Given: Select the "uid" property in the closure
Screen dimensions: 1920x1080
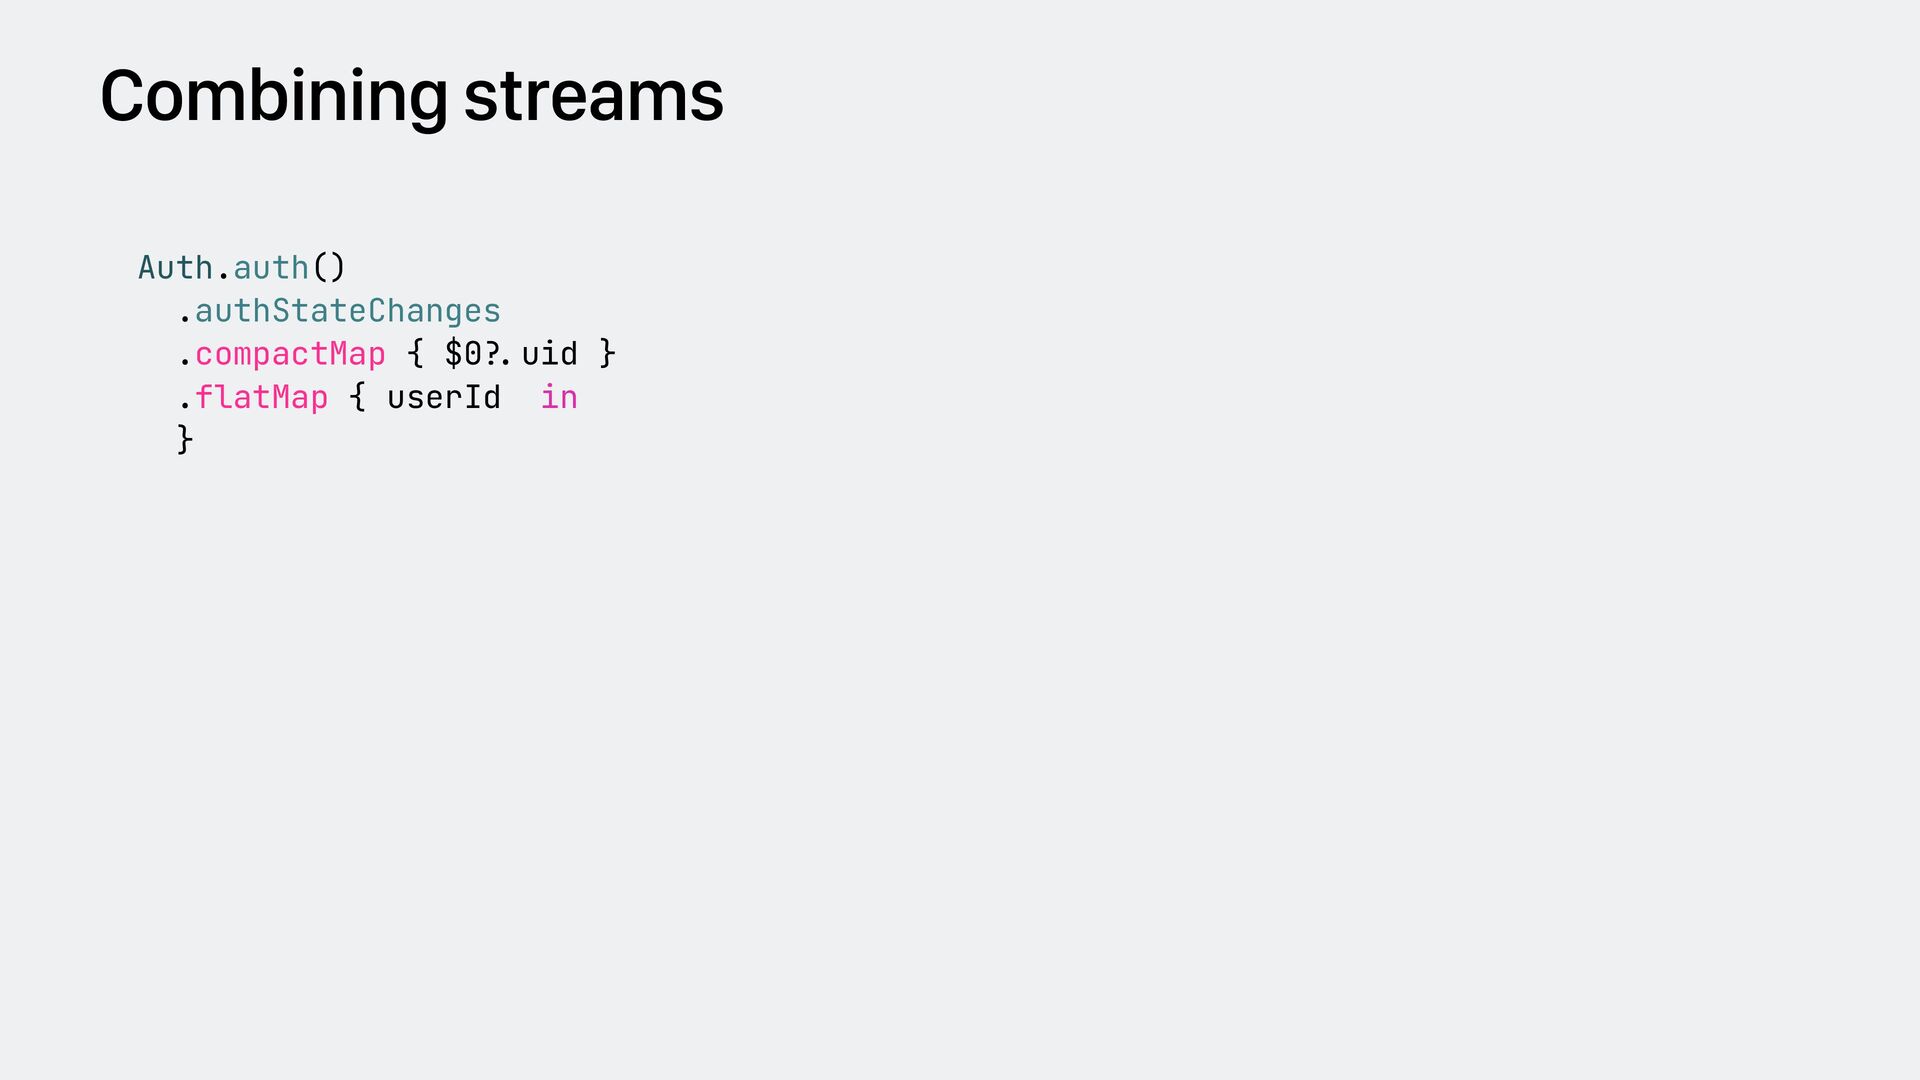Looking at the screenshot, I should click(x=549, y=354).
